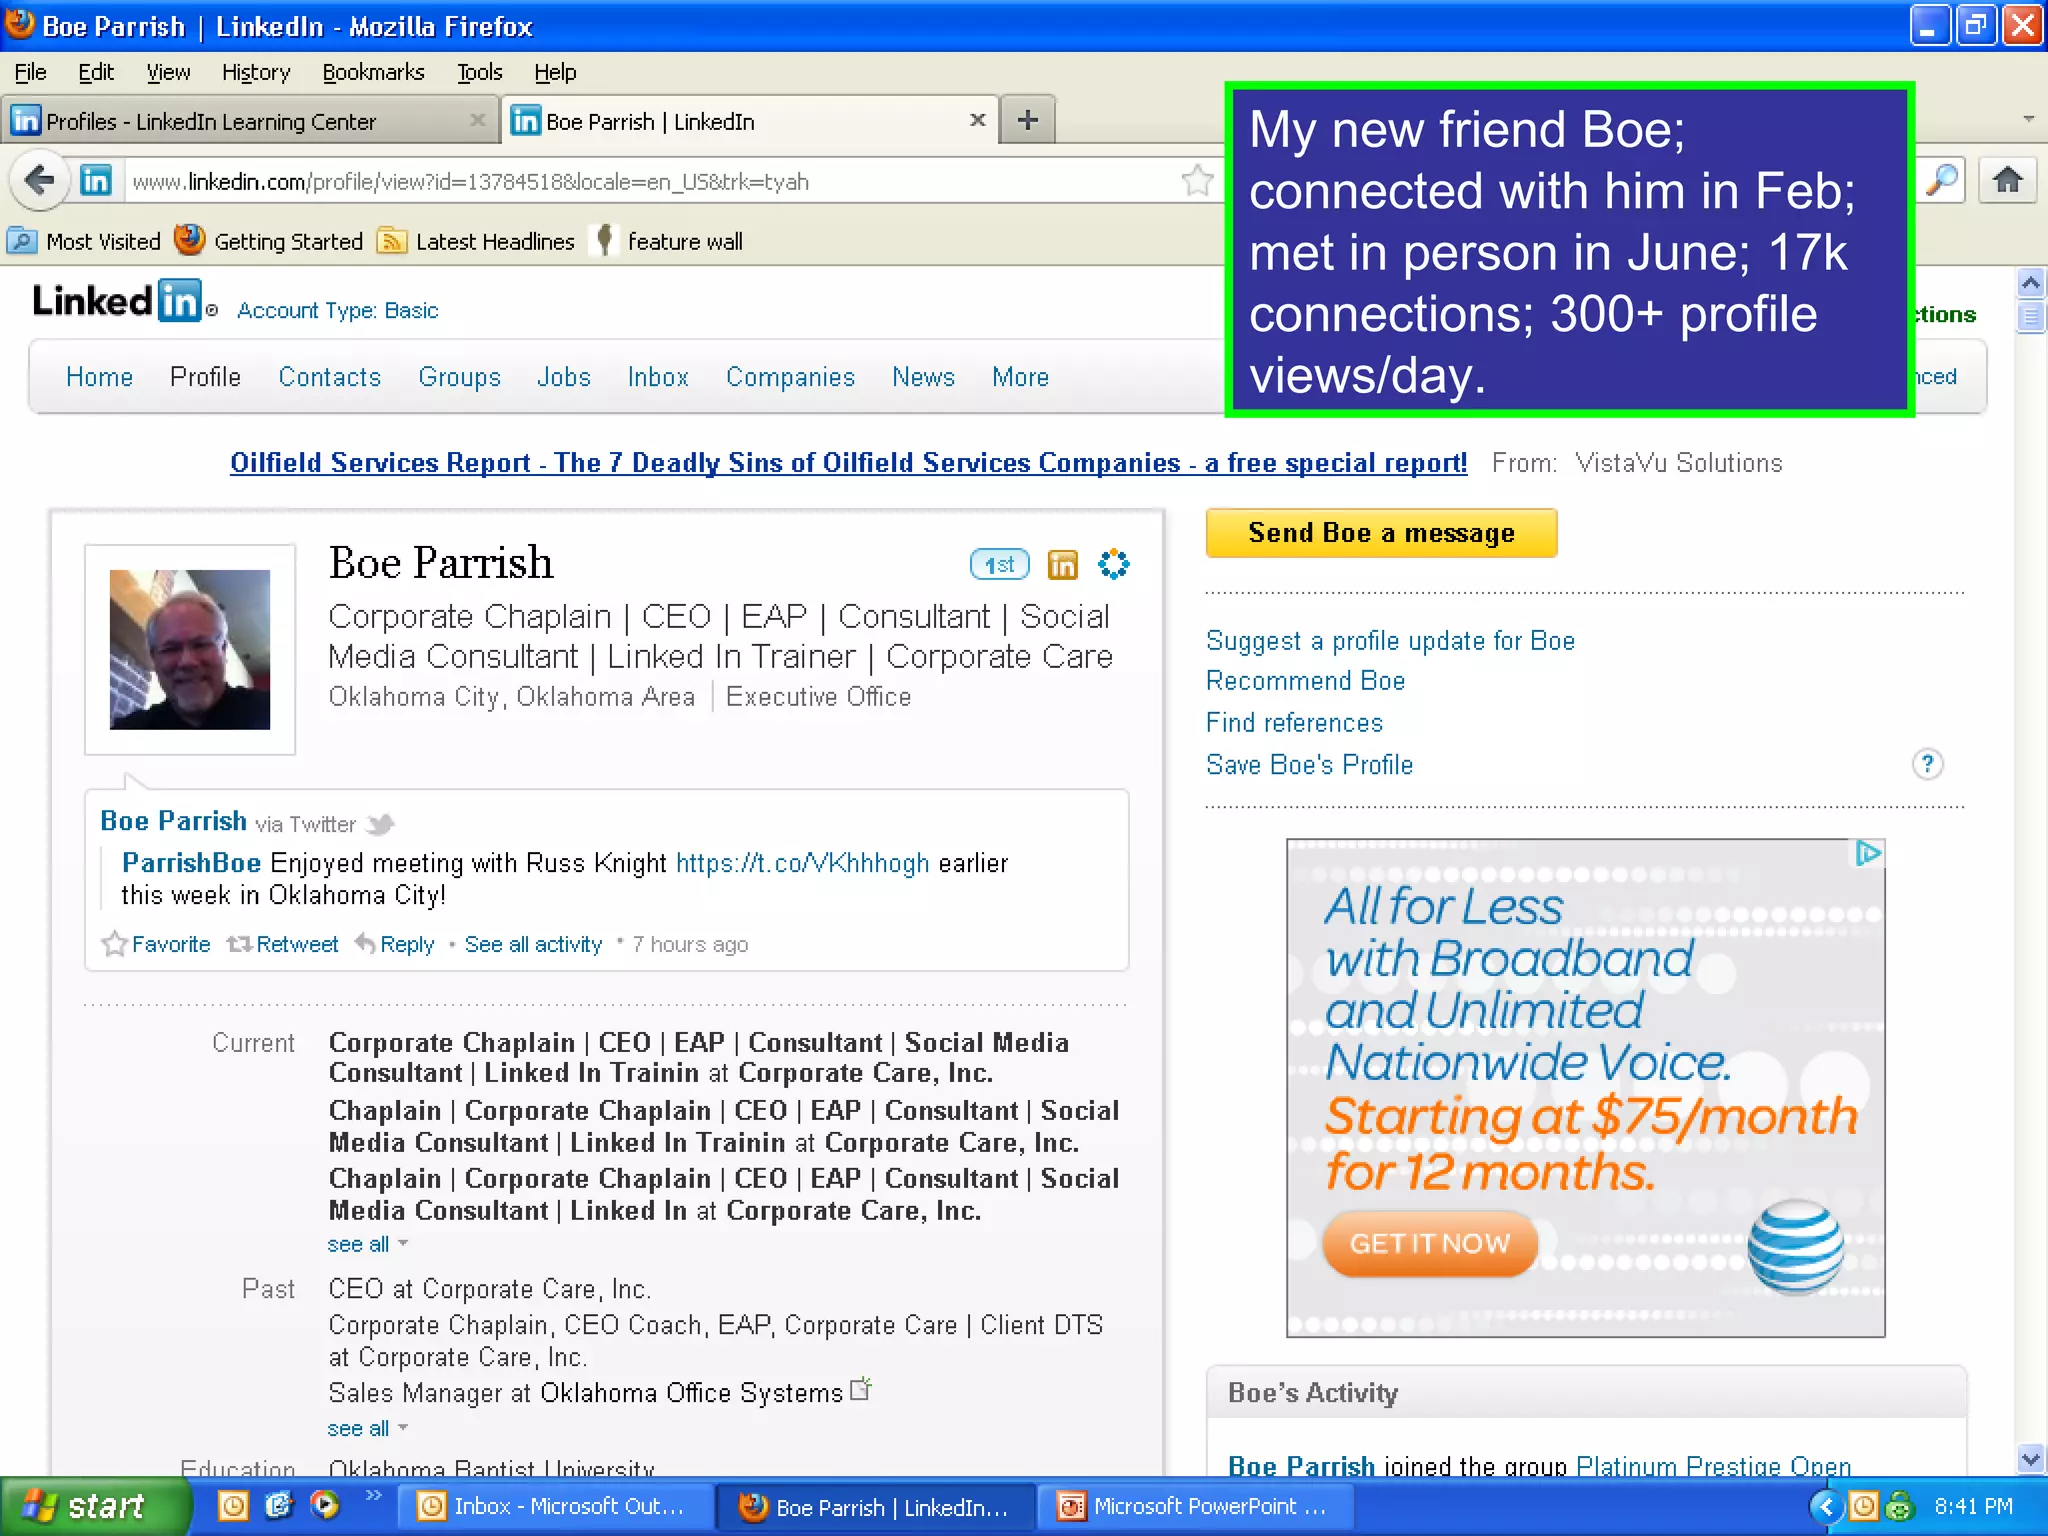2048x1536 pixels.
Task: Click Account Type: Basic link
Action: click(337, 310)
